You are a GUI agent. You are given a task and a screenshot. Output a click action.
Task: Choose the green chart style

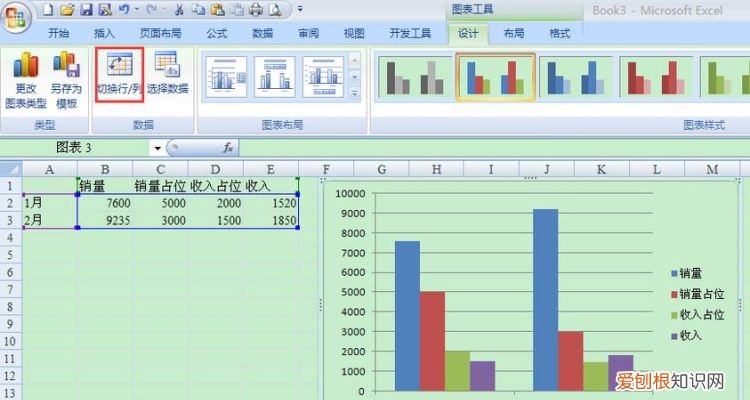click(x=725, y=78)
